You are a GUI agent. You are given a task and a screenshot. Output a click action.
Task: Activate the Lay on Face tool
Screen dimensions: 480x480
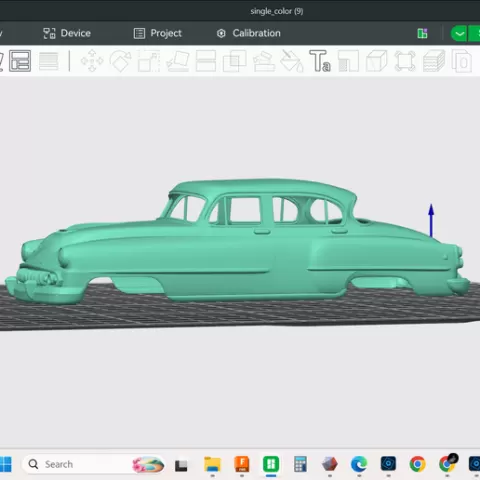[177, 61]
